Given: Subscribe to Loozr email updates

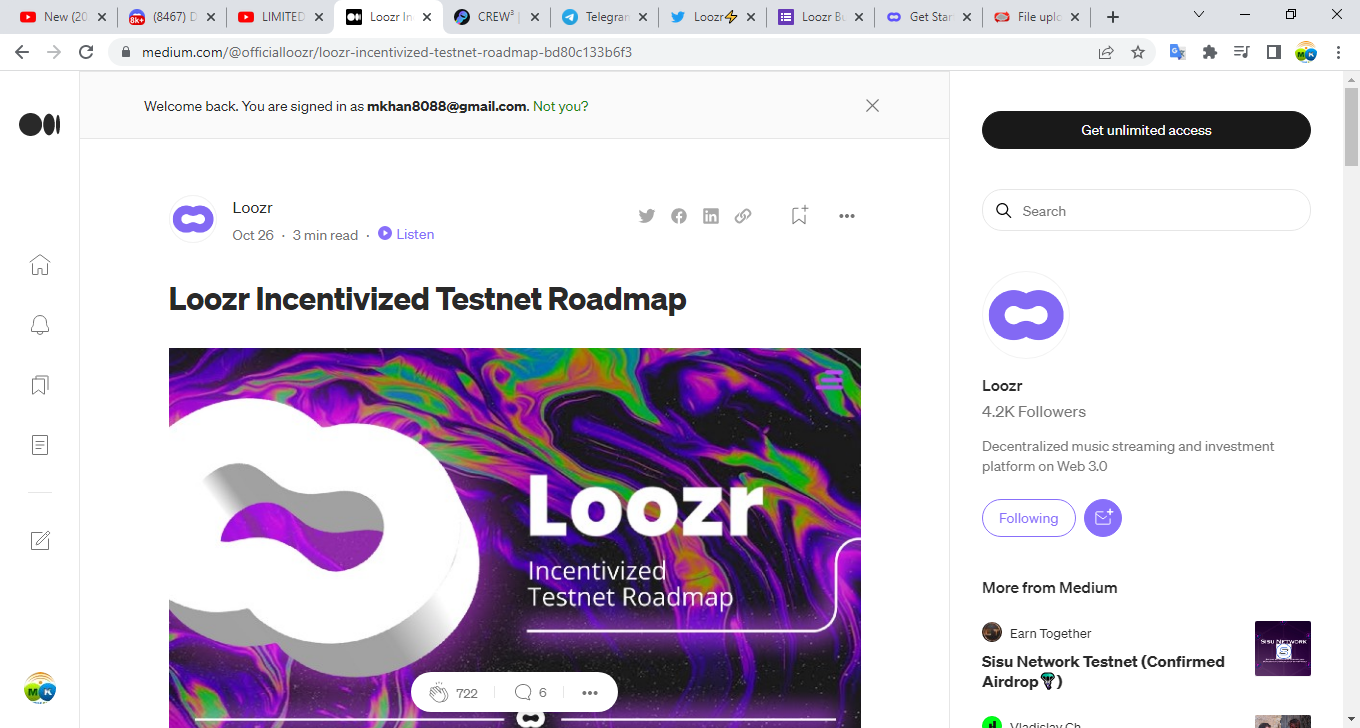Looking at the screenshot, I should coord(1103,518).
